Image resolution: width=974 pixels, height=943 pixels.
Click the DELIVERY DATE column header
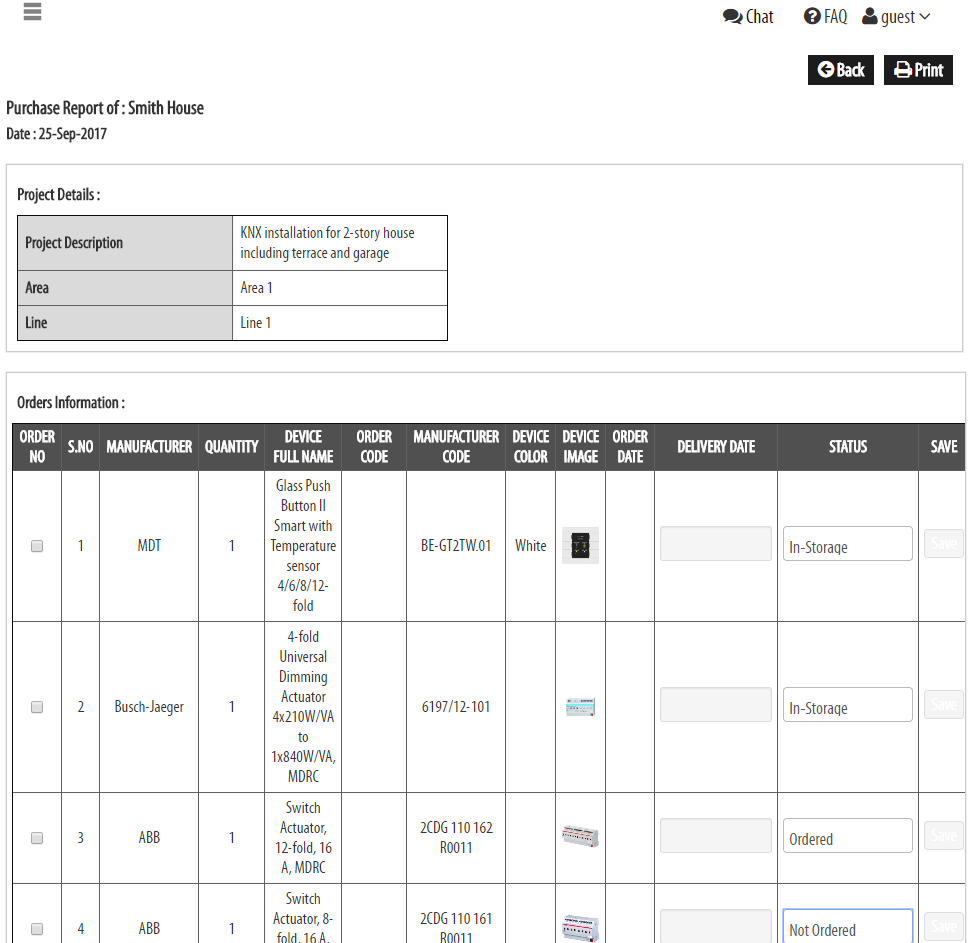coord(716,447)
